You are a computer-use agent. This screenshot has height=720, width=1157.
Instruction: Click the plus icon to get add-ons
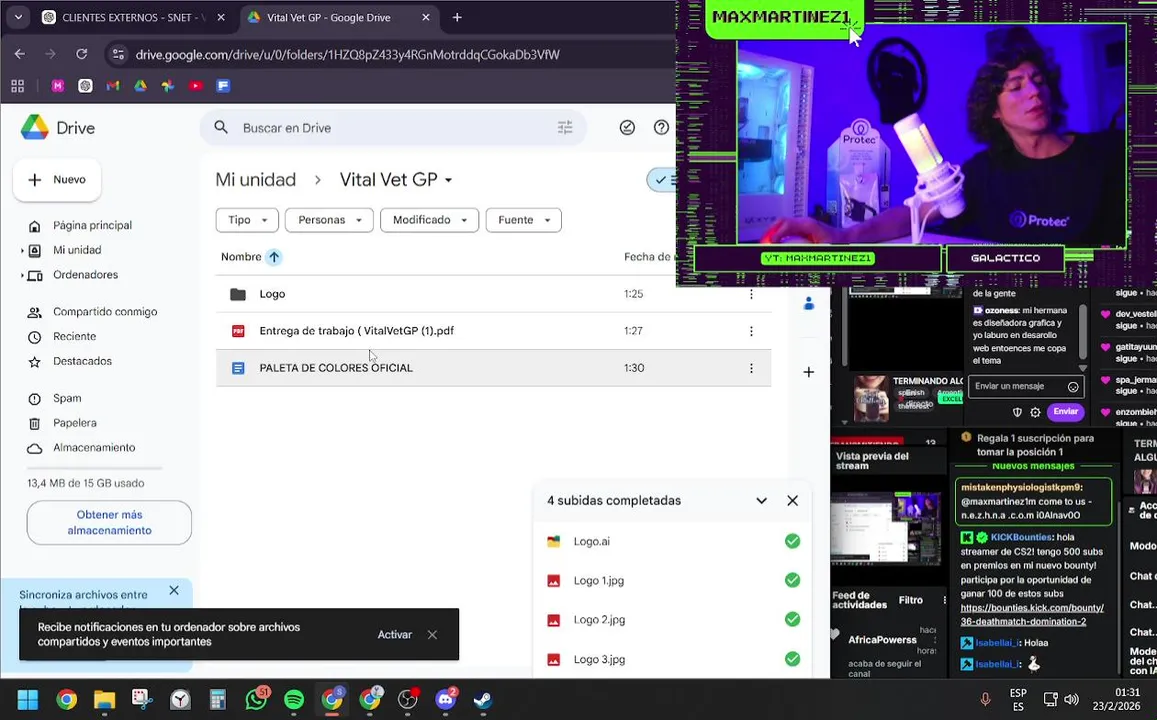coord(809,372)
